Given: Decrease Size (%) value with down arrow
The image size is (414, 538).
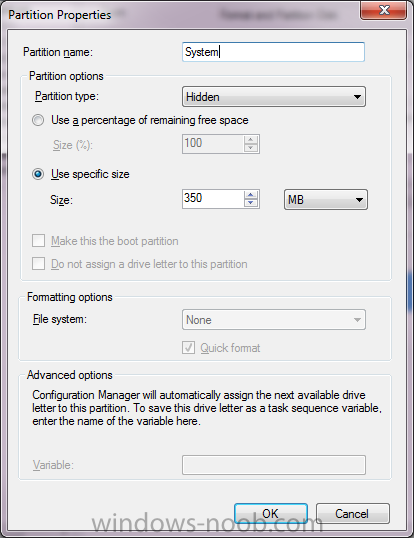Looking at the screenshot, I should (250, 148).
